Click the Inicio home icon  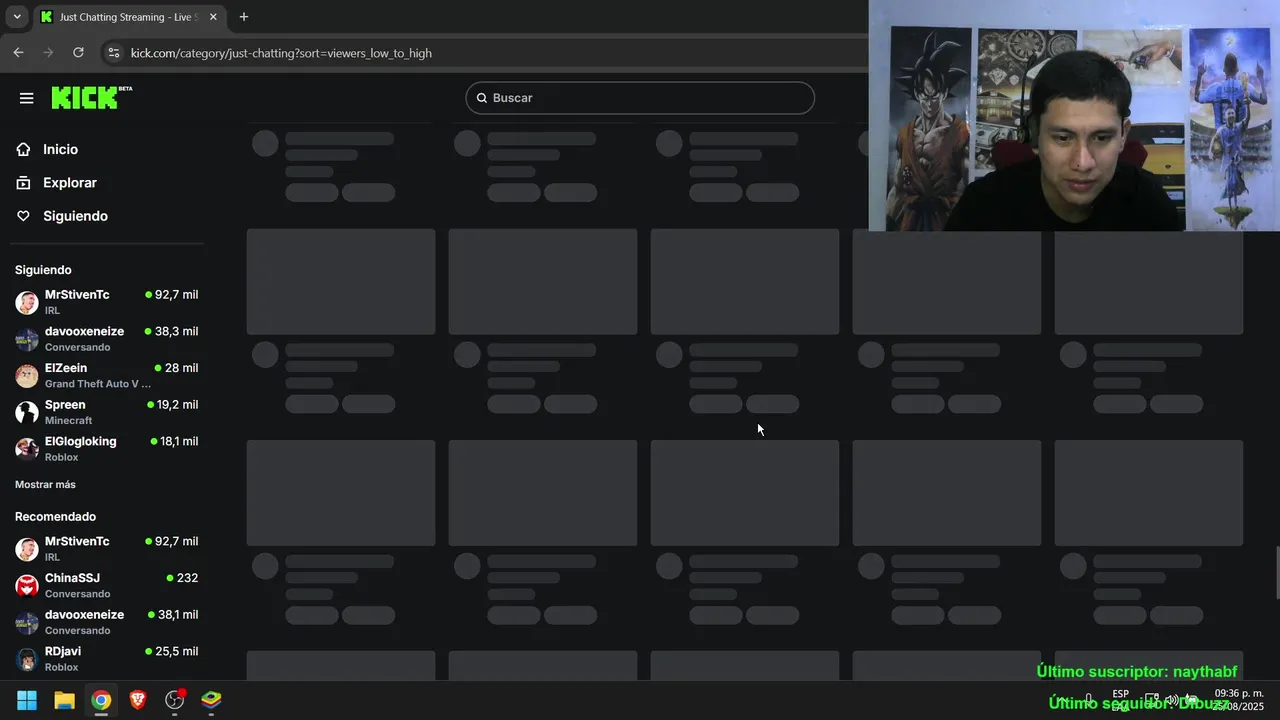(x=24, y=149)
